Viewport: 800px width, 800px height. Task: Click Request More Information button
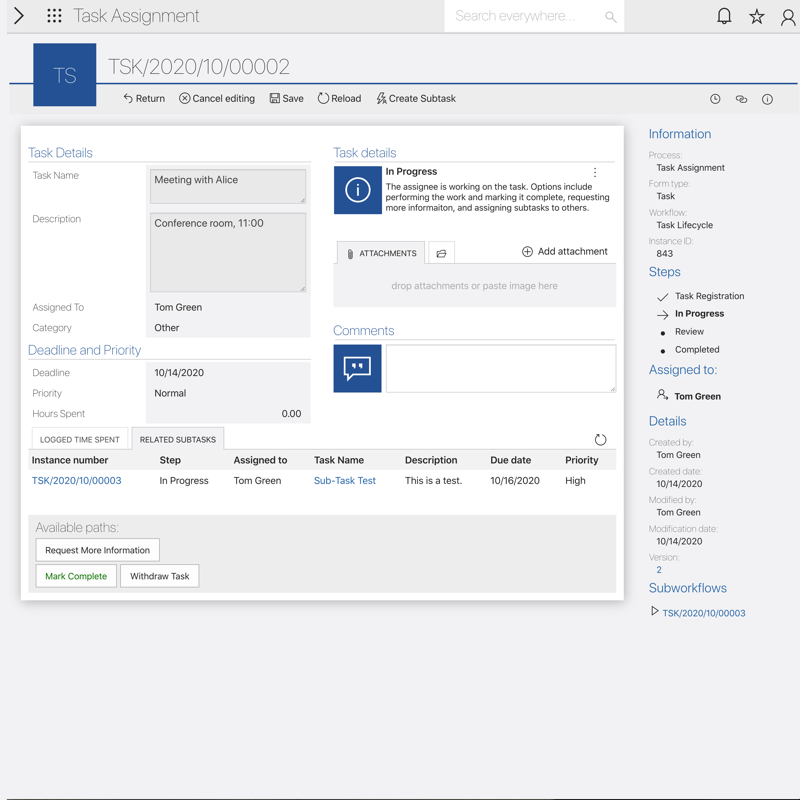[x=97, y=550]
